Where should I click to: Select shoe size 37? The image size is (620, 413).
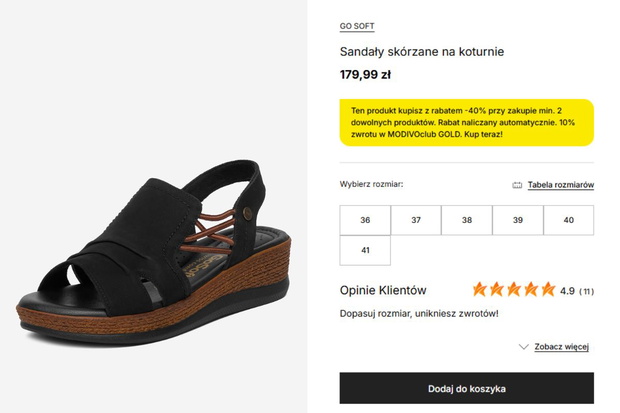(x=416, y=220)
